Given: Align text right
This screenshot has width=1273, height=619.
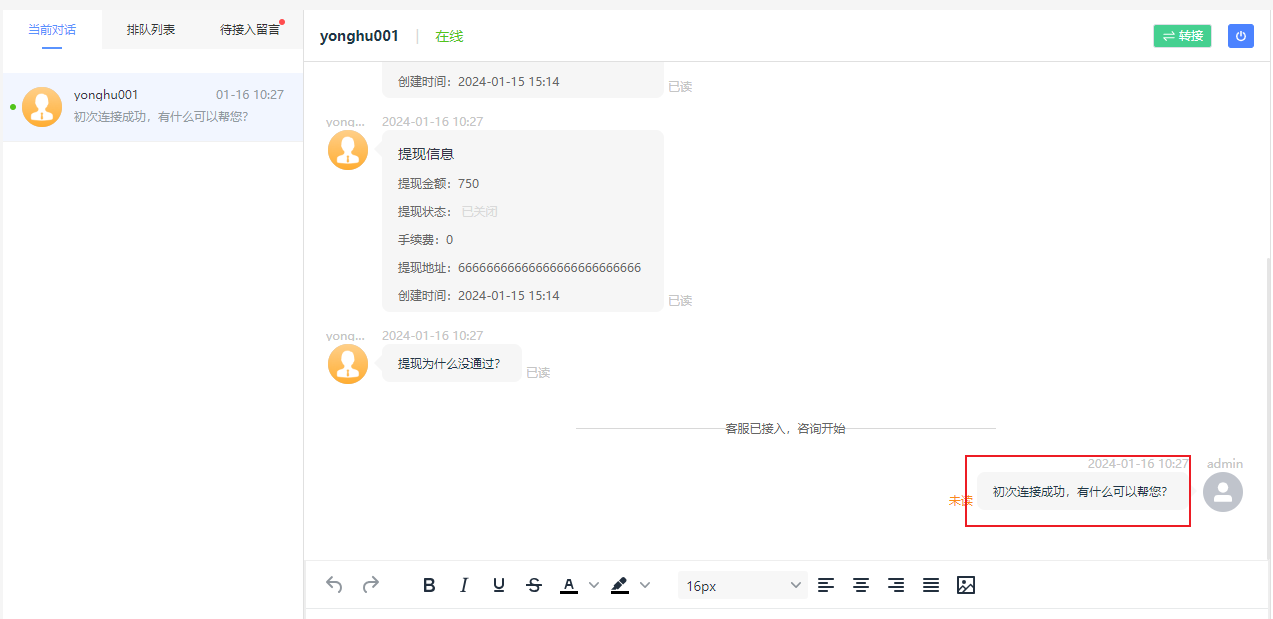Looking at the screenshot, I should [x=896, y=585].
